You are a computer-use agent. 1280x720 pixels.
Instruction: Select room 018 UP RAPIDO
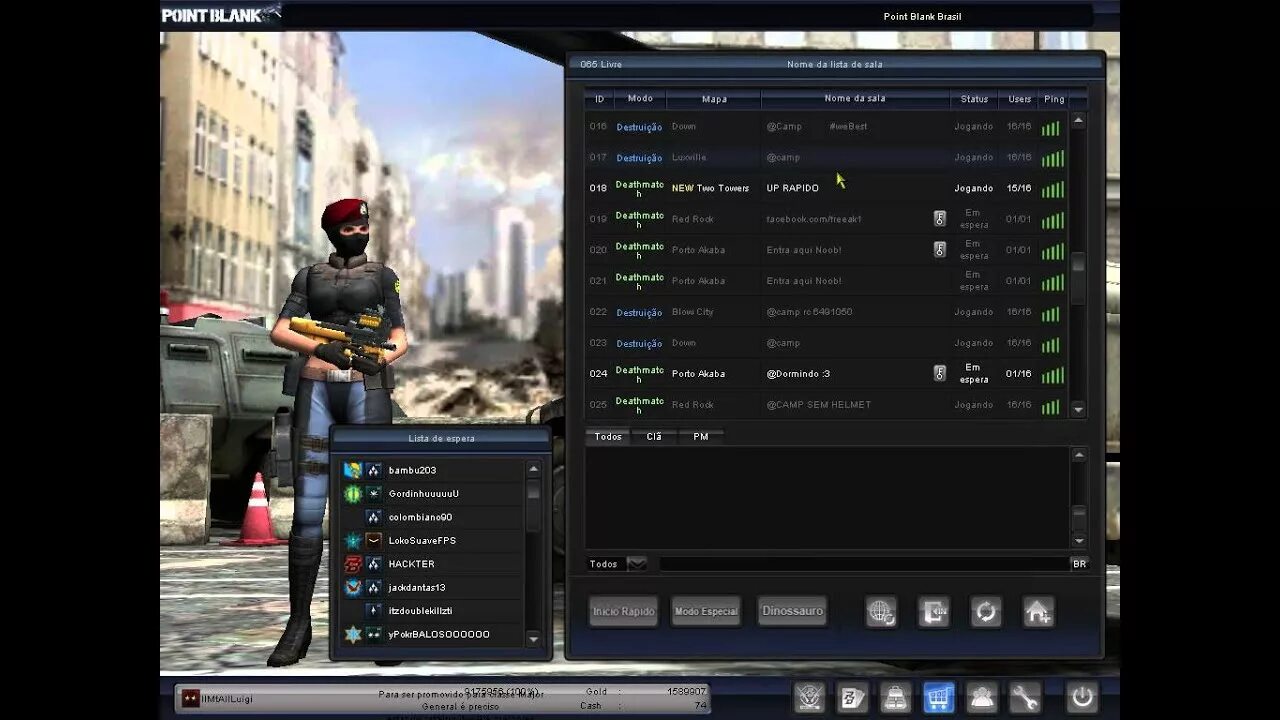click(826, 188)
